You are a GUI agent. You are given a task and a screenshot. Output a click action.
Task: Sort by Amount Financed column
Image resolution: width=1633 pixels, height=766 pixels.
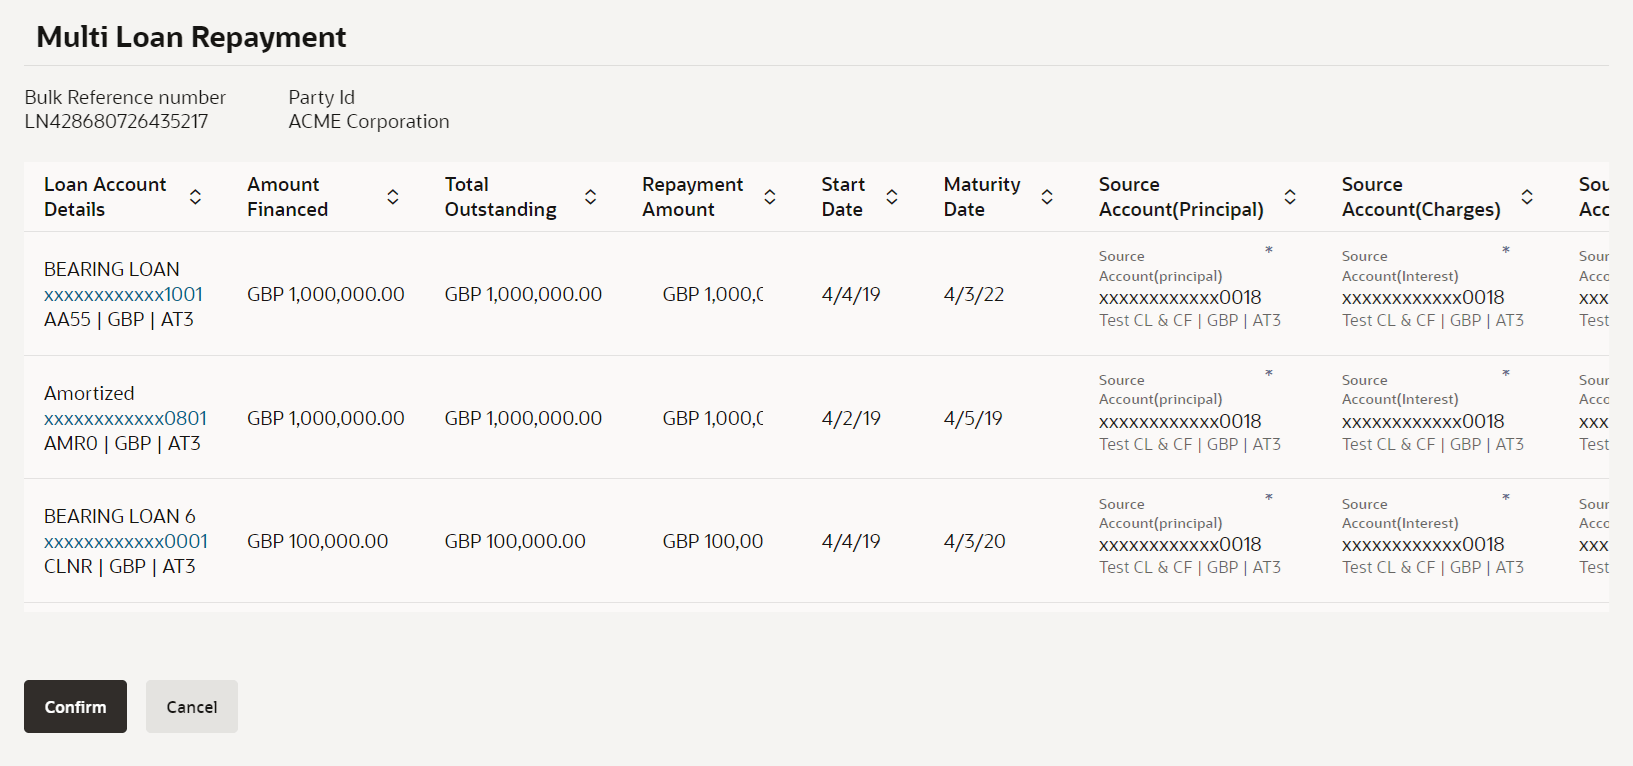(393, 197)
